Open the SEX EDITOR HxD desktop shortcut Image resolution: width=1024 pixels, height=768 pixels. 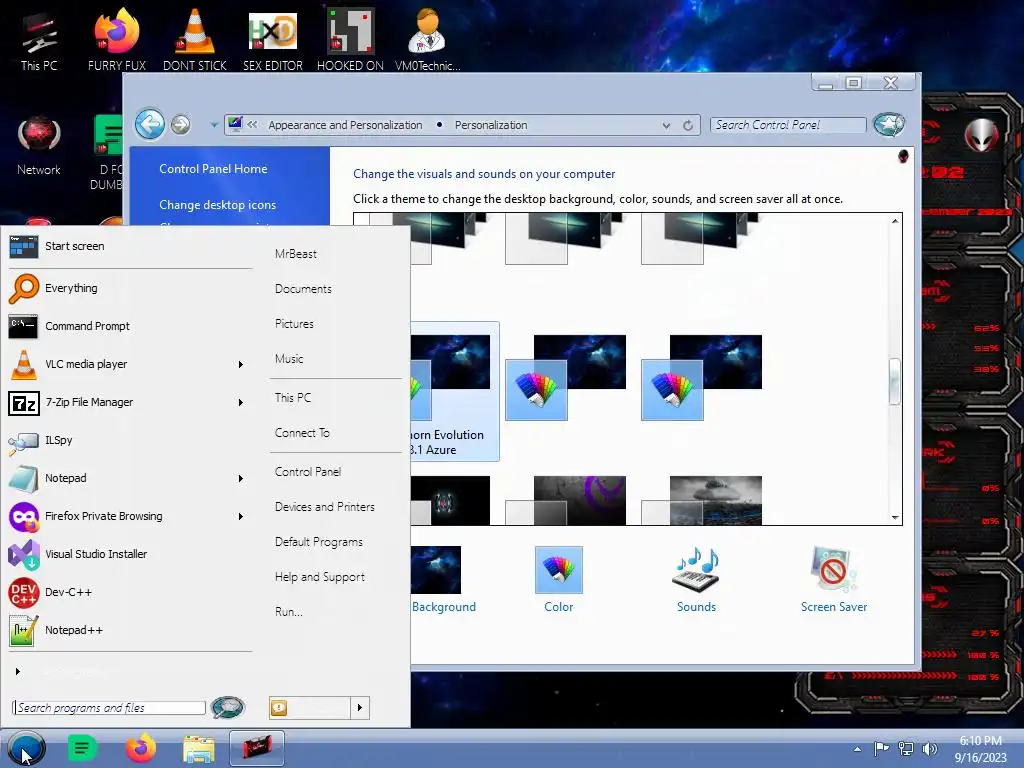273,39
